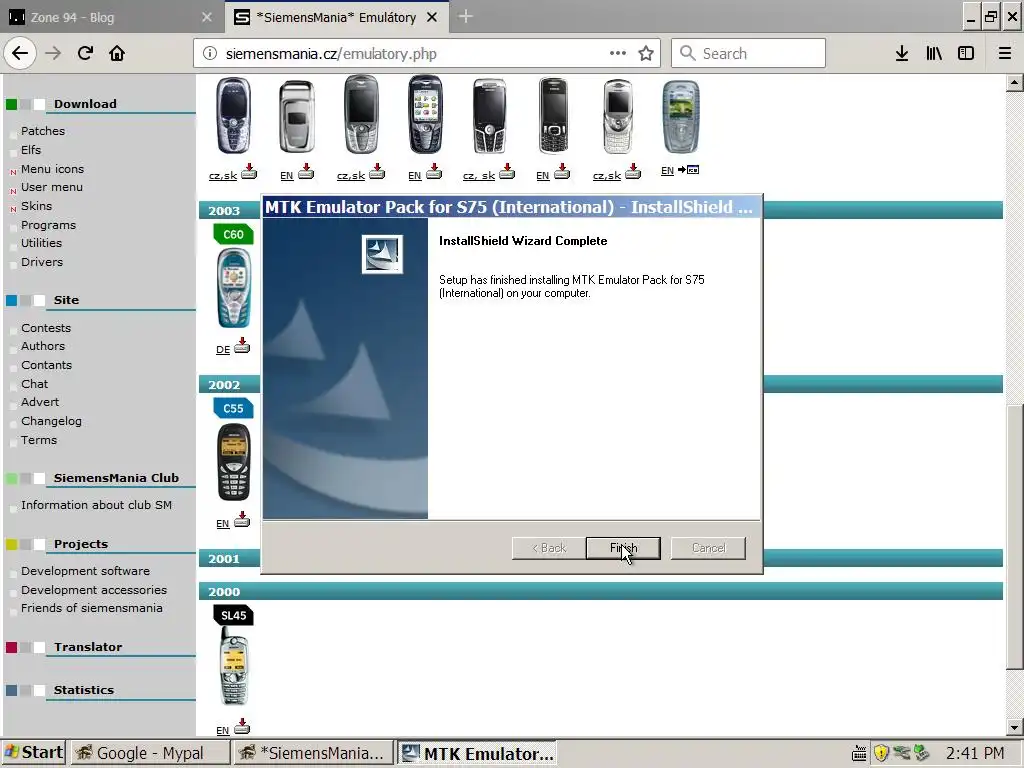Open the Development accessories link
Viewport: 1024px width, 768px height.
coord(93,589)
